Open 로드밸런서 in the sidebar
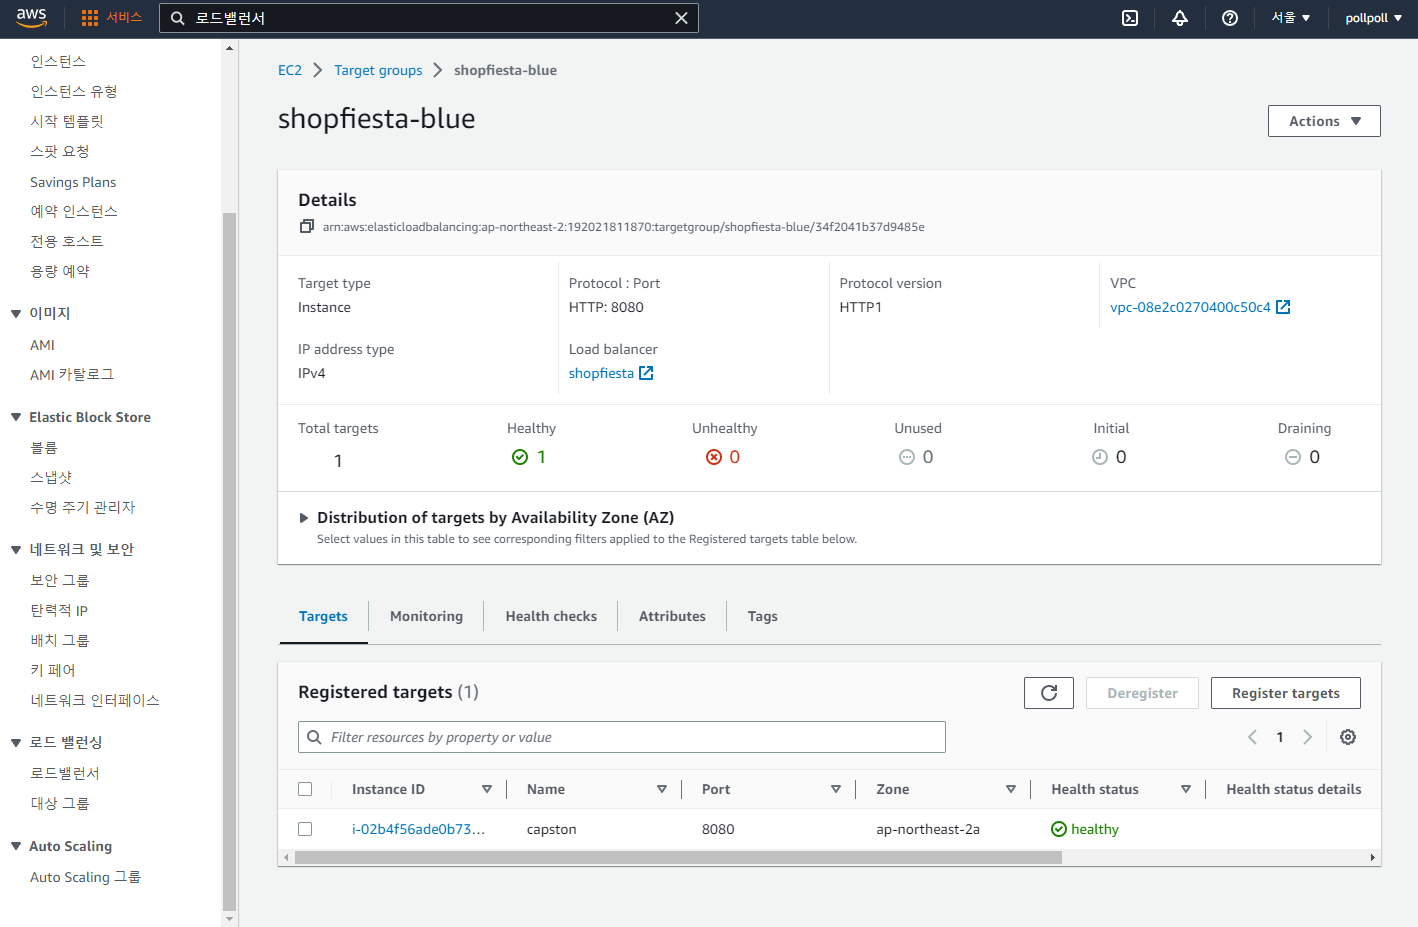Screen dimensions: 1418x927 click(x=65, y=773)
